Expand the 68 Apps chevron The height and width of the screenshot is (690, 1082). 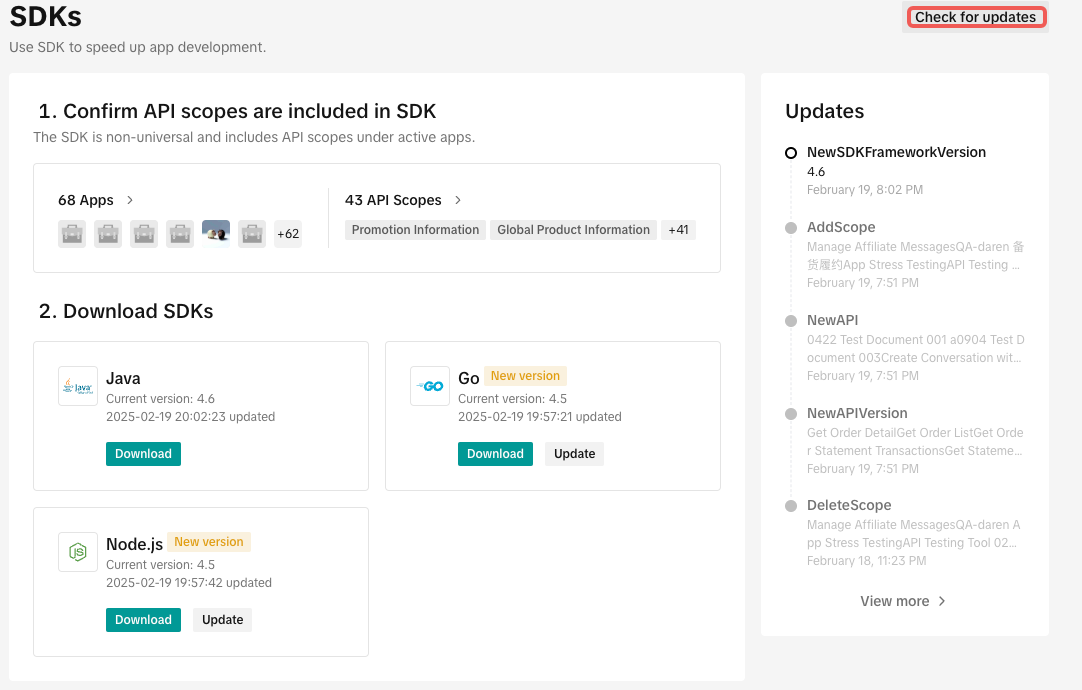130,200
